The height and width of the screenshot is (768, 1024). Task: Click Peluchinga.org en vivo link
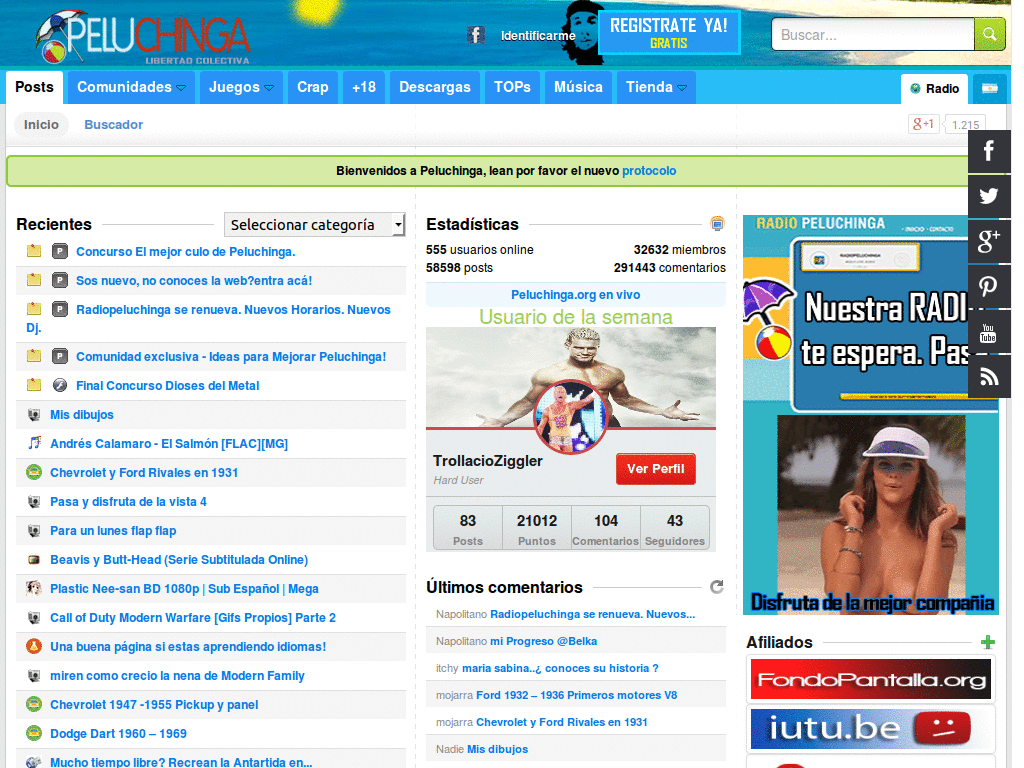click(x=575, y=295)
